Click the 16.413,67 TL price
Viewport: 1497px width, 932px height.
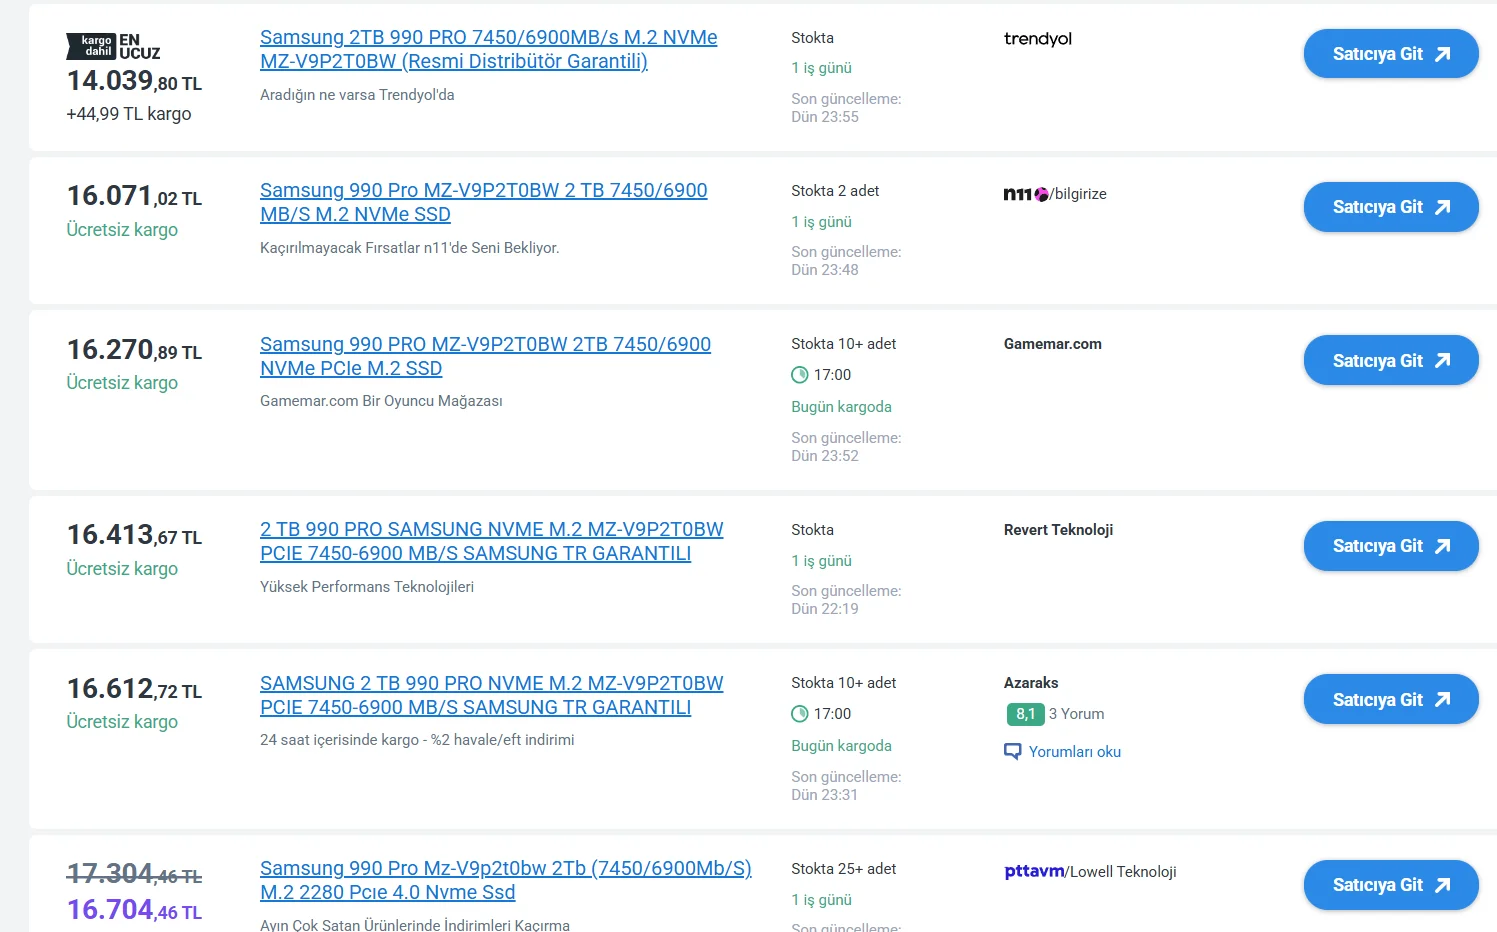tap(134, 535)
